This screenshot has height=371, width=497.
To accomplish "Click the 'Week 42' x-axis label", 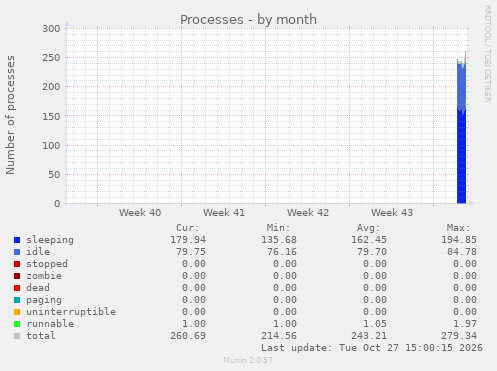I will [x=308, y=213].
